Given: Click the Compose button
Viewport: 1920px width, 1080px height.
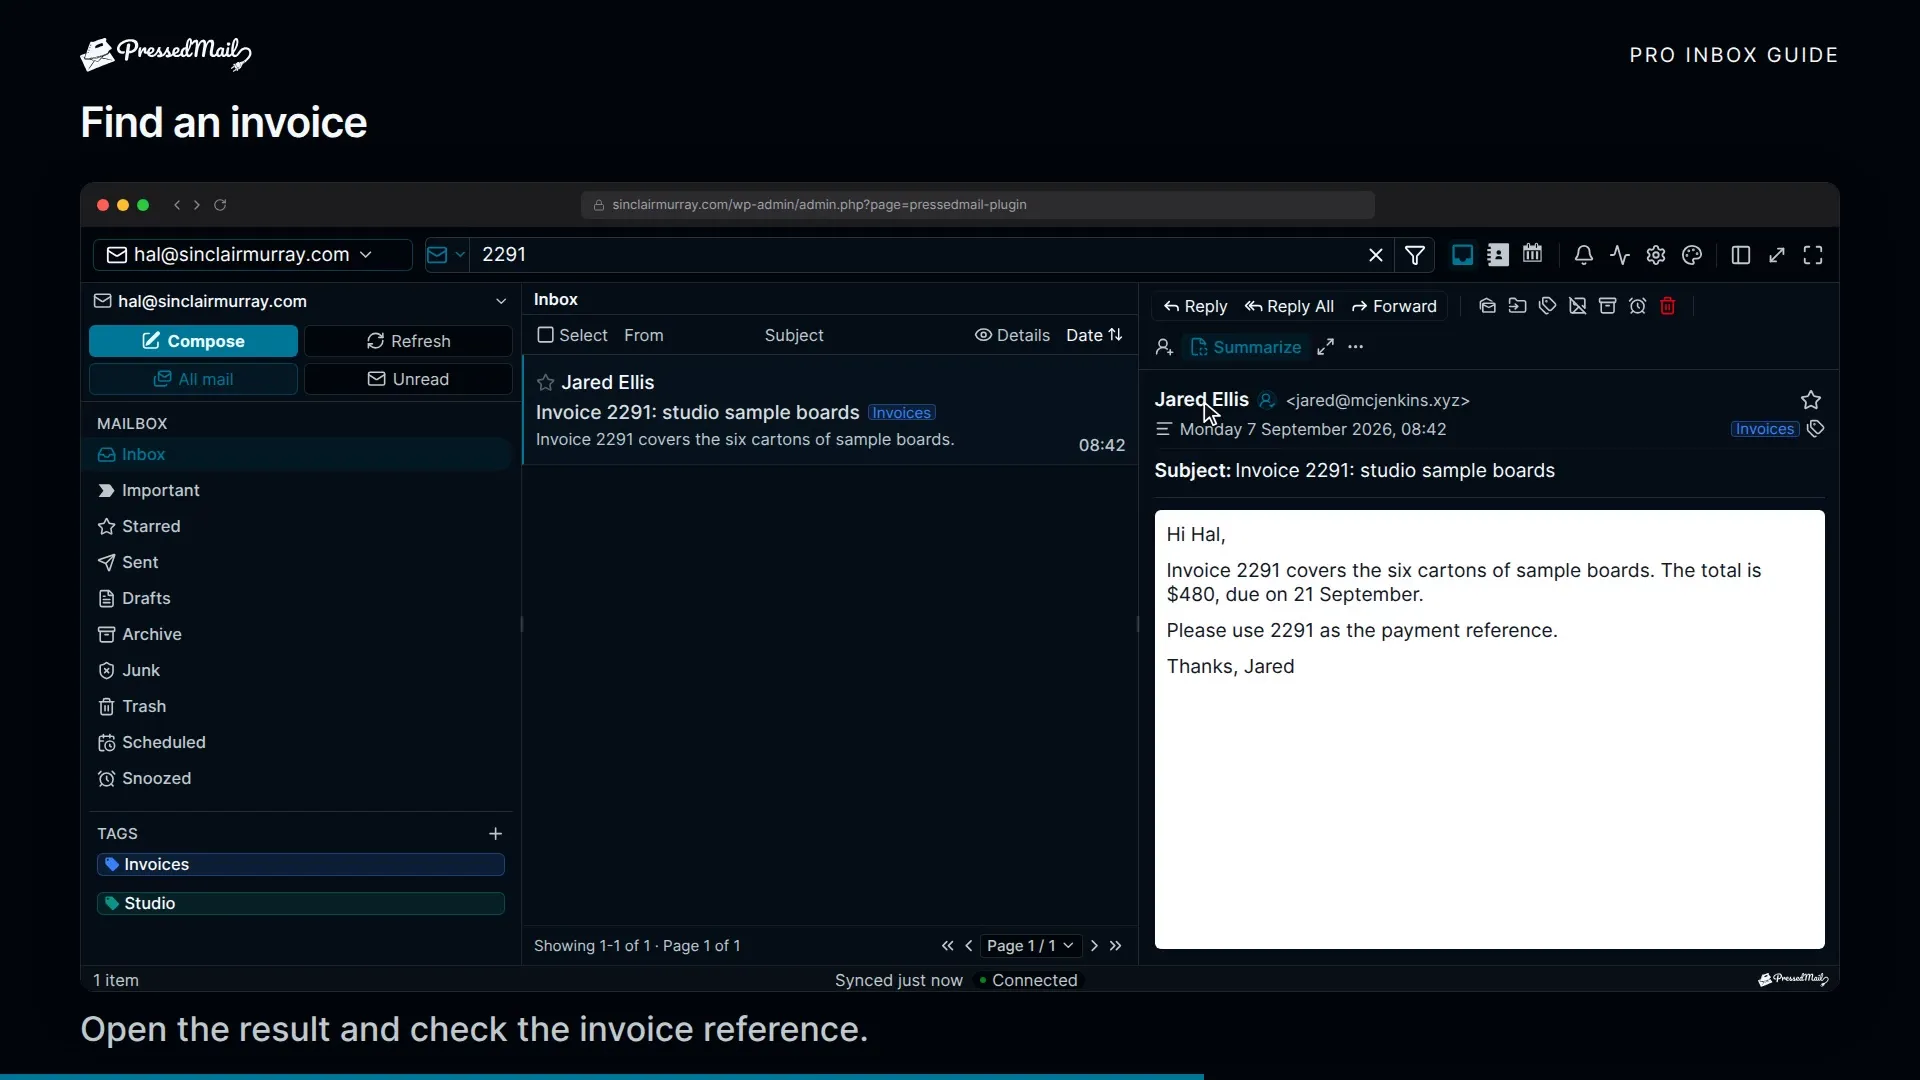Looking at the screenshot, I should 193,341.
